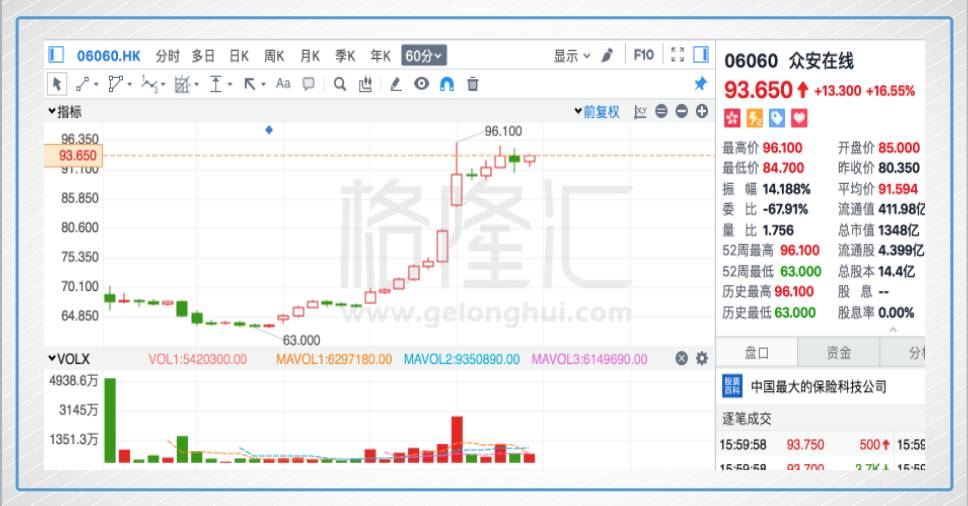968x506 pixels.
Task: Click the blue diamond chart marker
Action: [269, 130]
